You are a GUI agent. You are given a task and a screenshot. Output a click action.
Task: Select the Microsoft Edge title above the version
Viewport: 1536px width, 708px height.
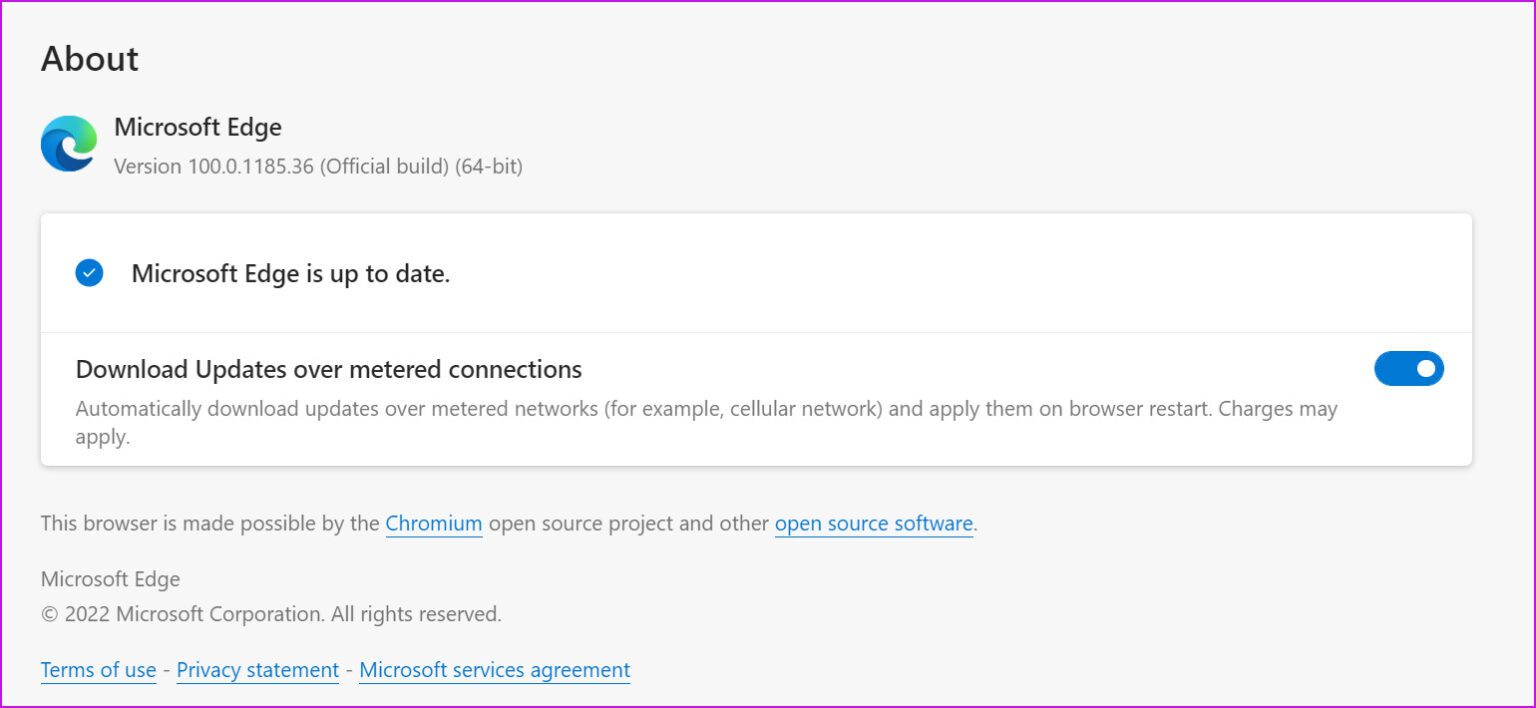tap(199, 127)
